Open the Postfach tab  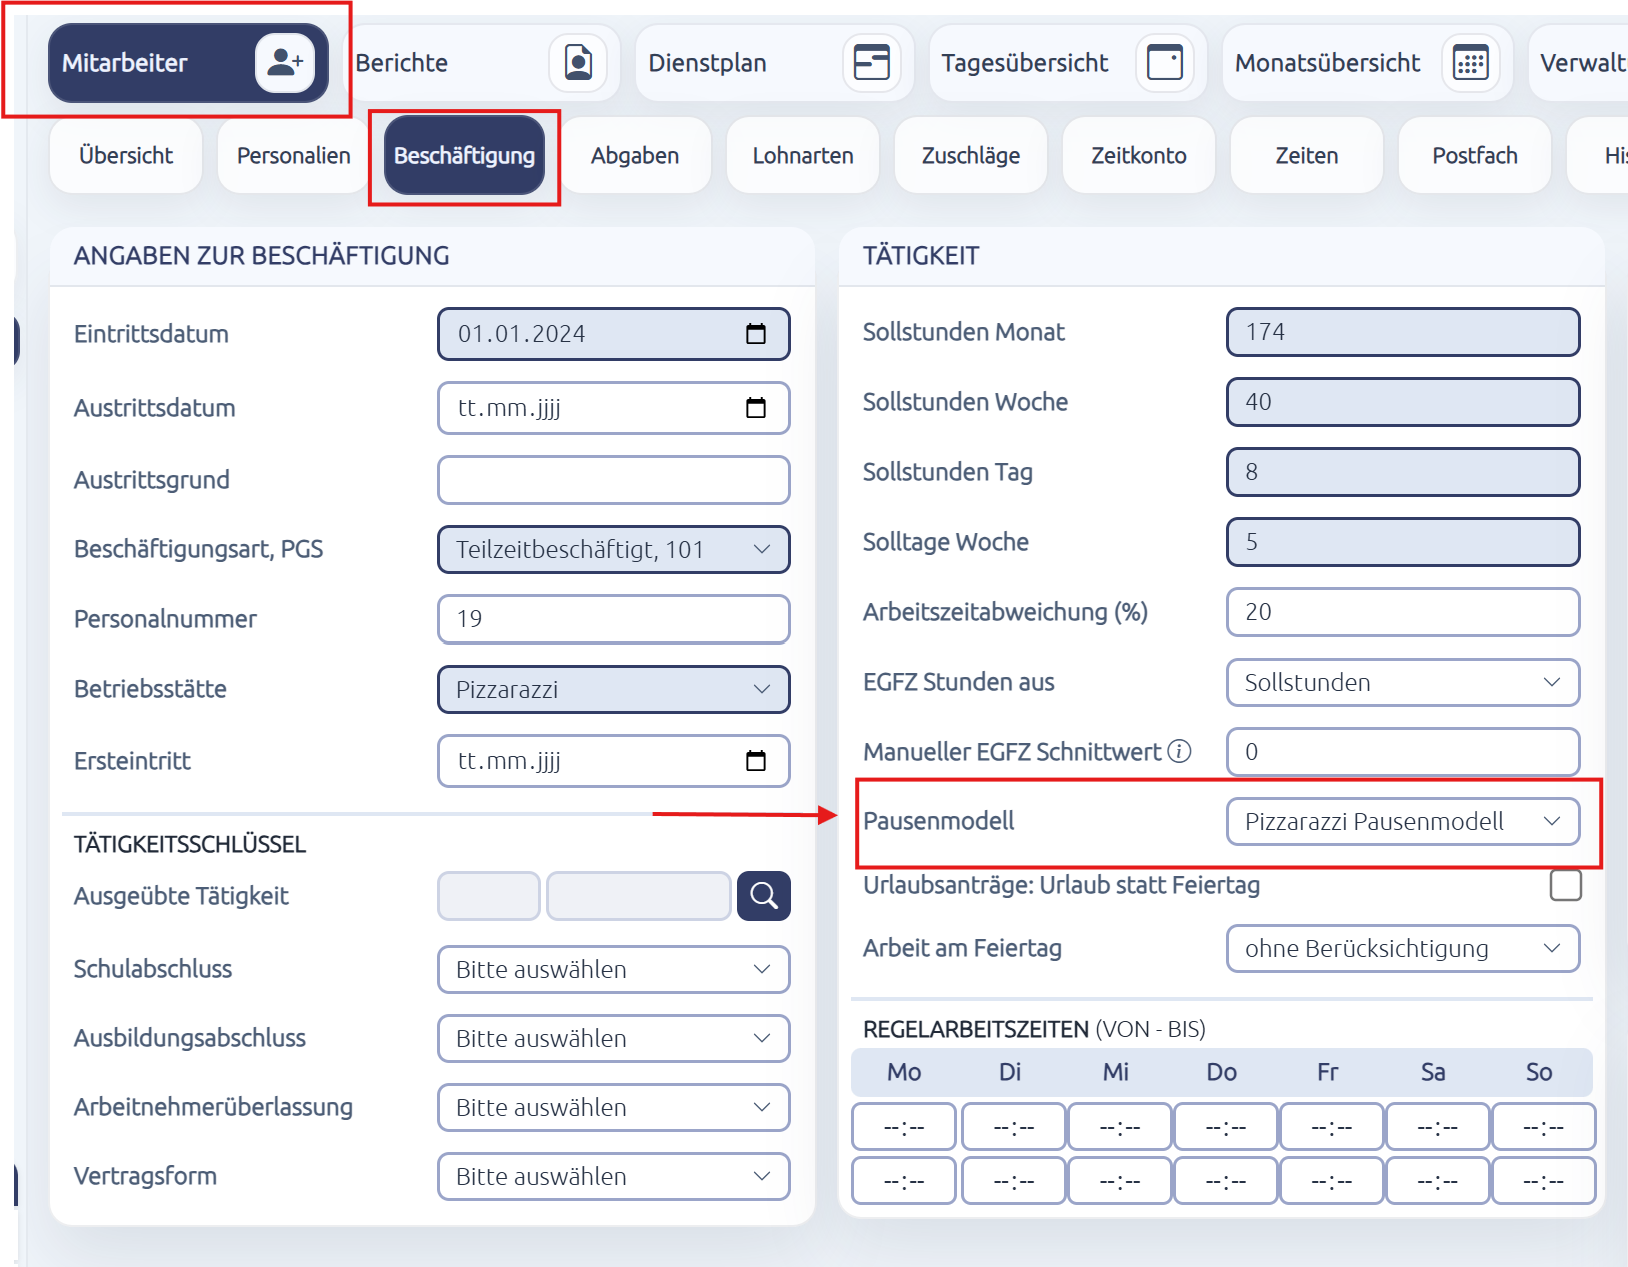pyautogui.click(x=1475, y=155)
